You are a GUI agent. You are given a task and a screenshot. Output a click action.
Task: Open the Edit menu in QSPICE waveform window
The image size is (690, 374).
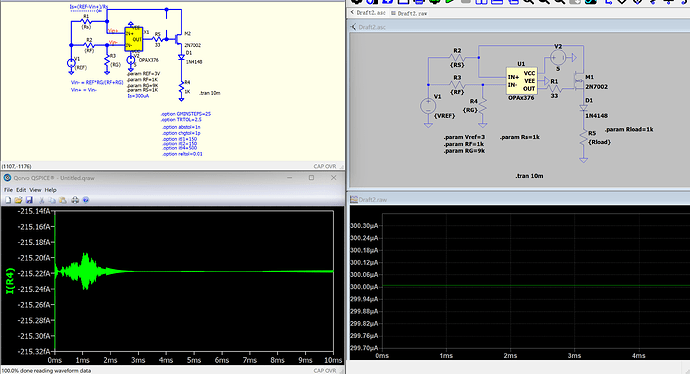[x=21, y=190]
